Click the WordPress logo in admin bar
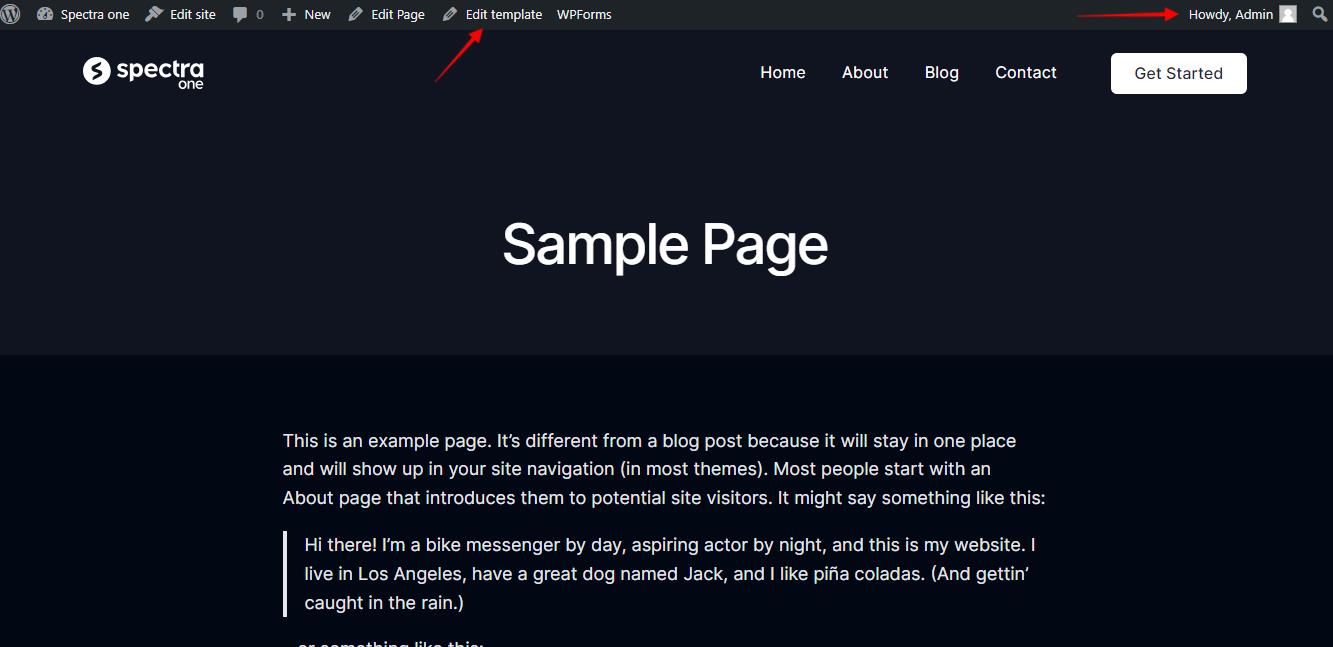Screen dimensions: 1333x647 tap(11, 14)
